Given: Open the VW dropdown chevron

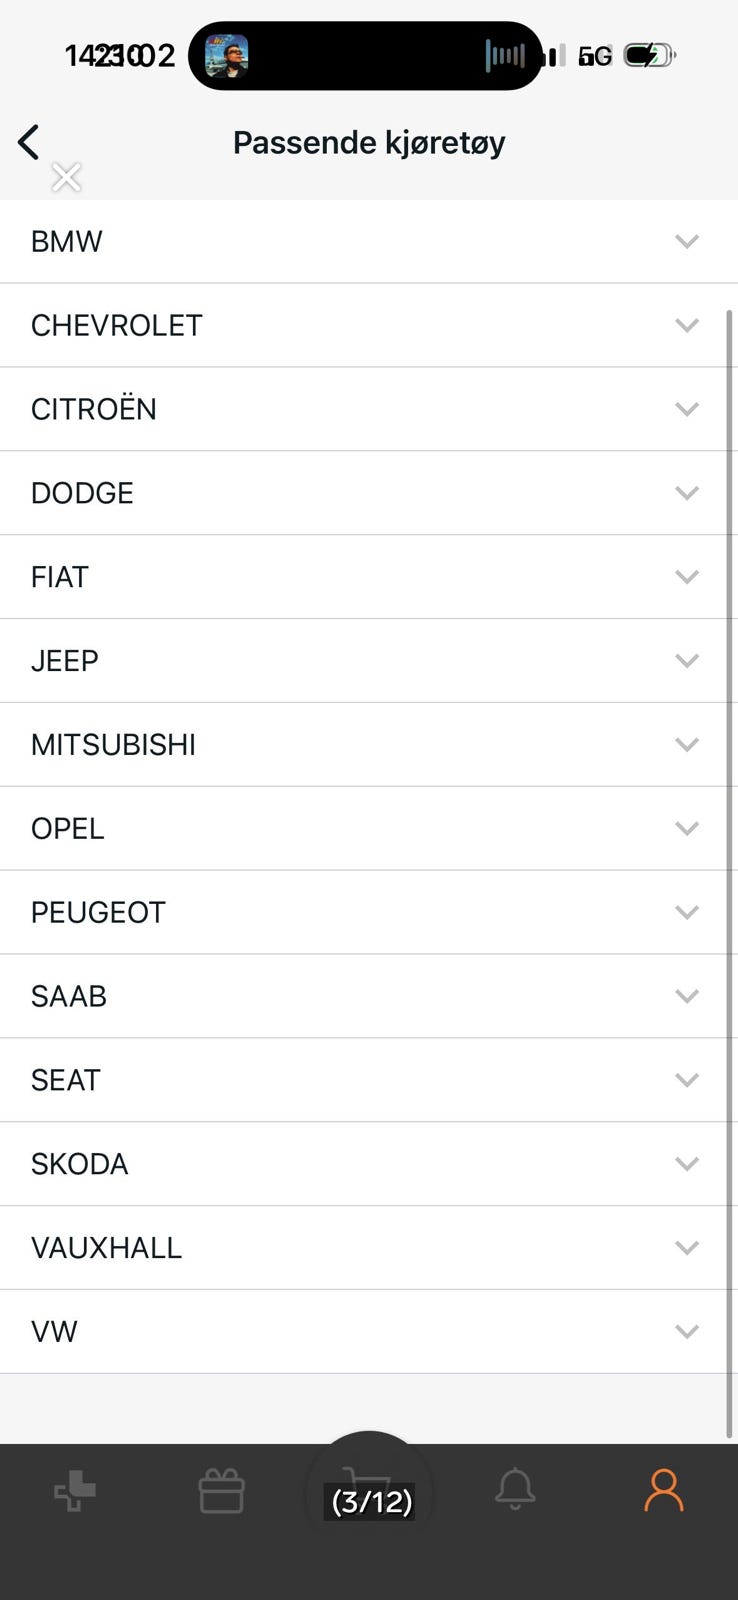Looking at the screenshot, I should click(686, 1332).
